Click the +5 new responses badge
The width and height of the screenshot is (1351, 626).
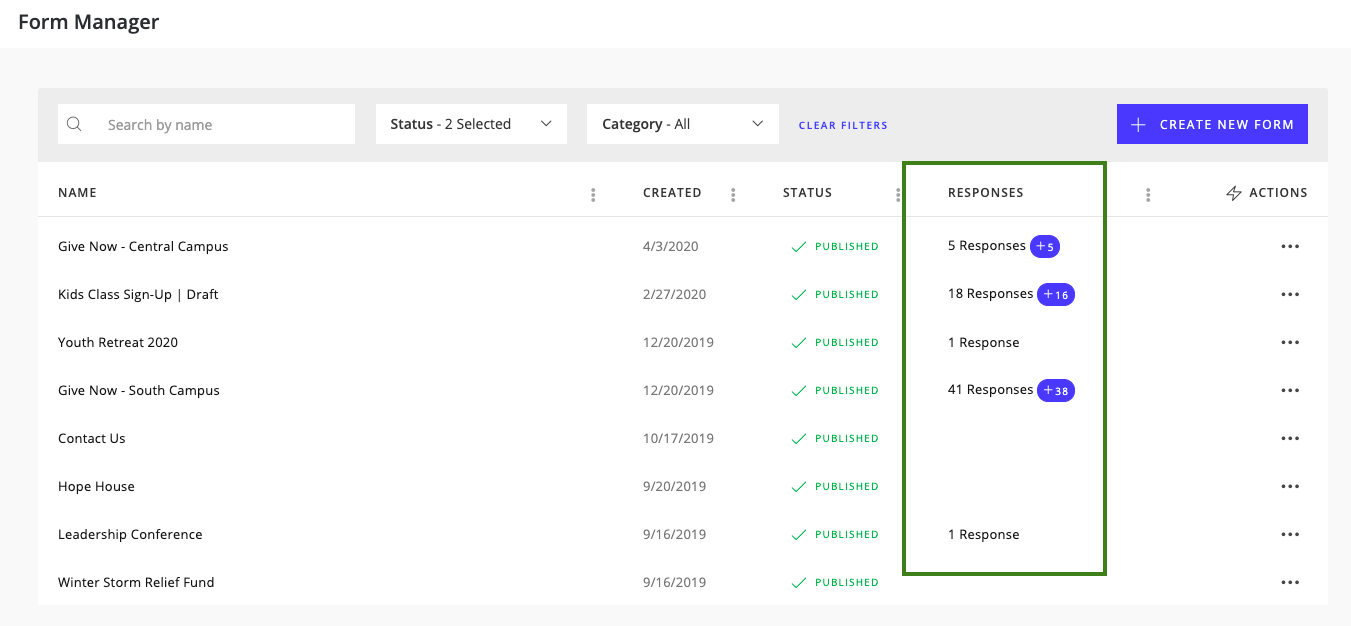coord(1045,246)
